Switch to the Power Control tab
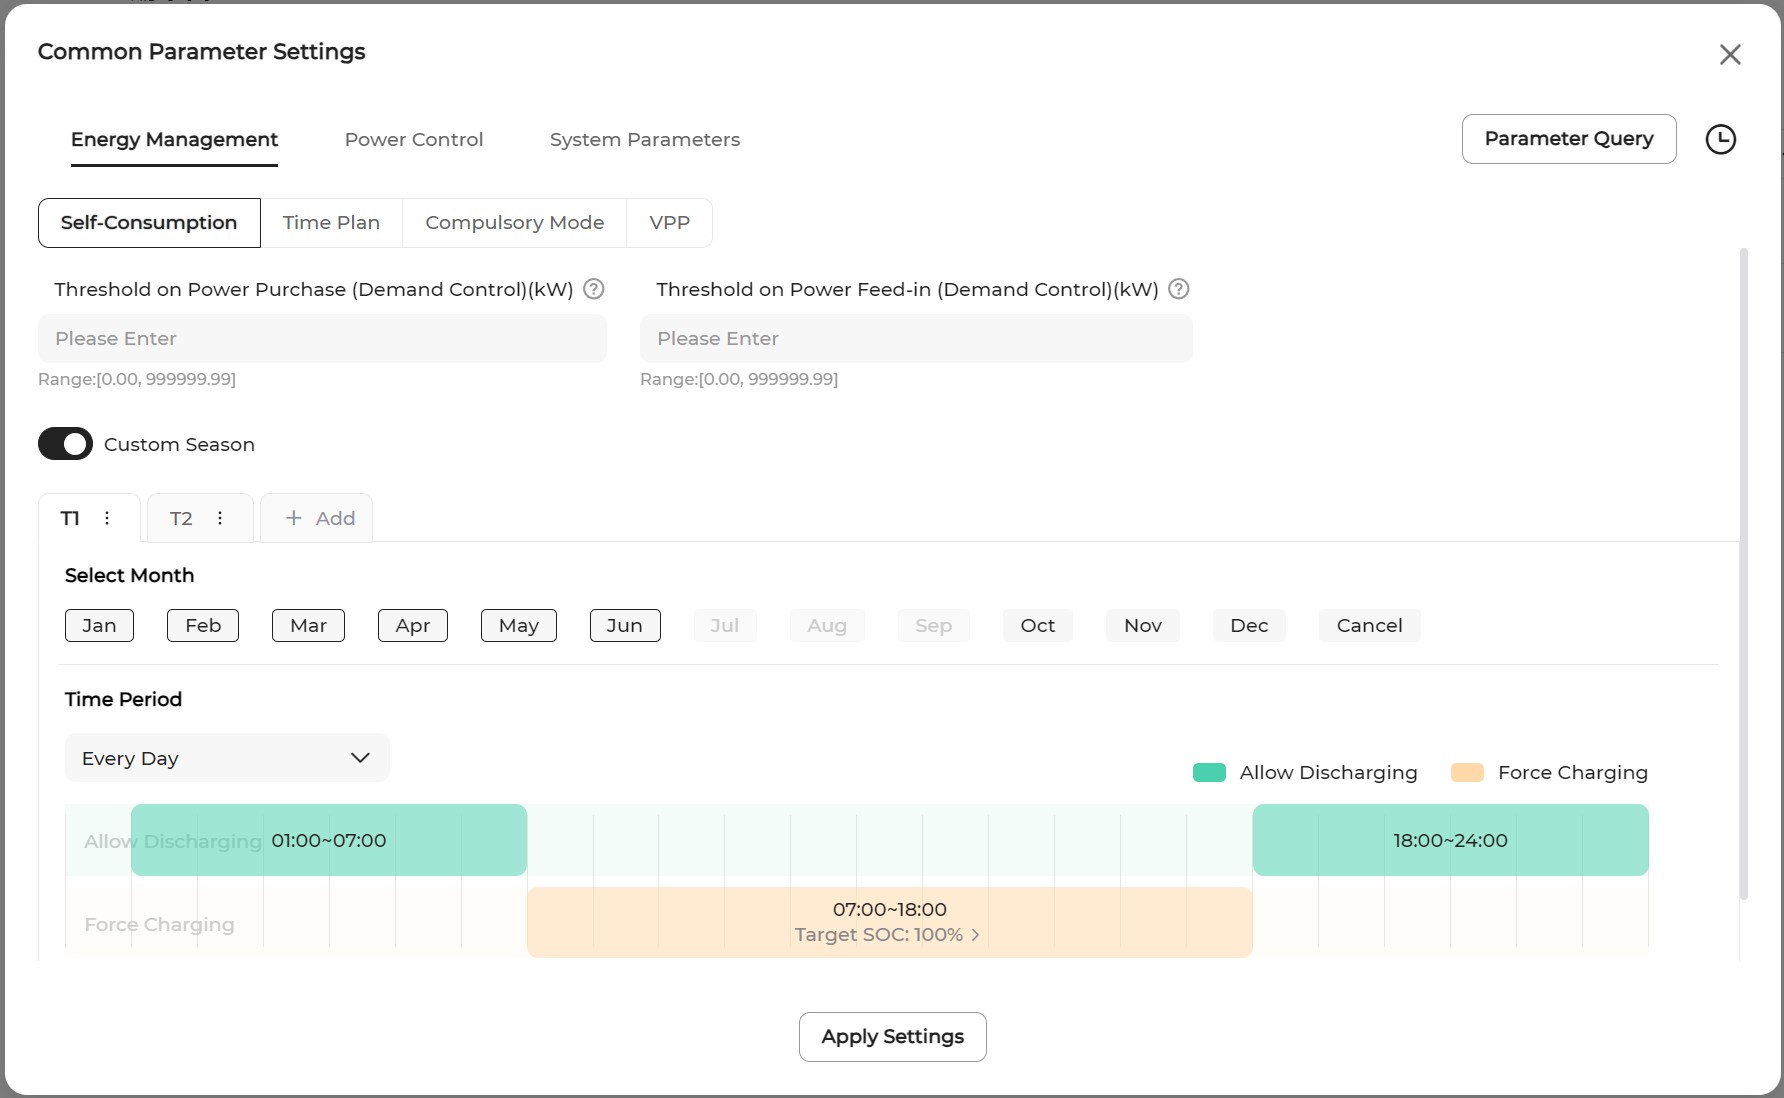The image size is (1784, 1098). tap(414, 139)
